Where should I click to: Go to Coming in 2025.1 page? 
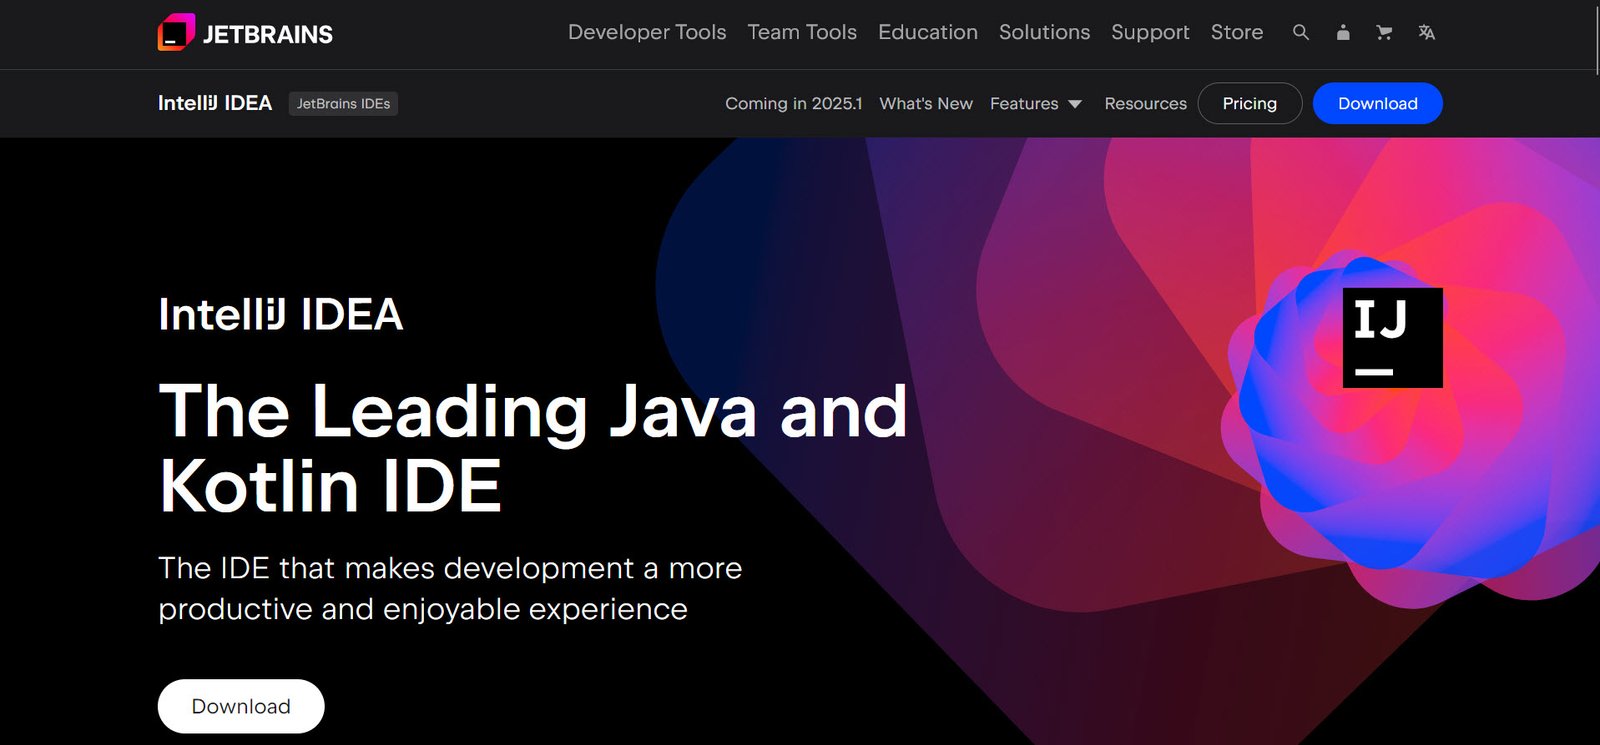coord(793,104)
